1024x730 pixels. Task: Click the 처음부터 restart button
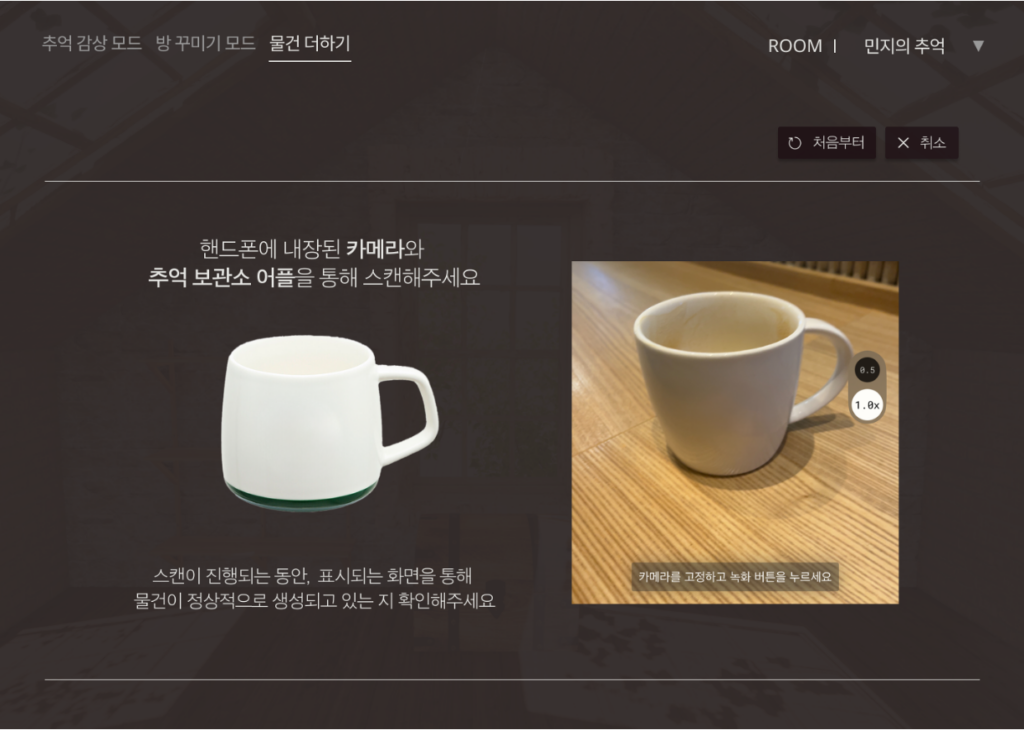(826, 143)
